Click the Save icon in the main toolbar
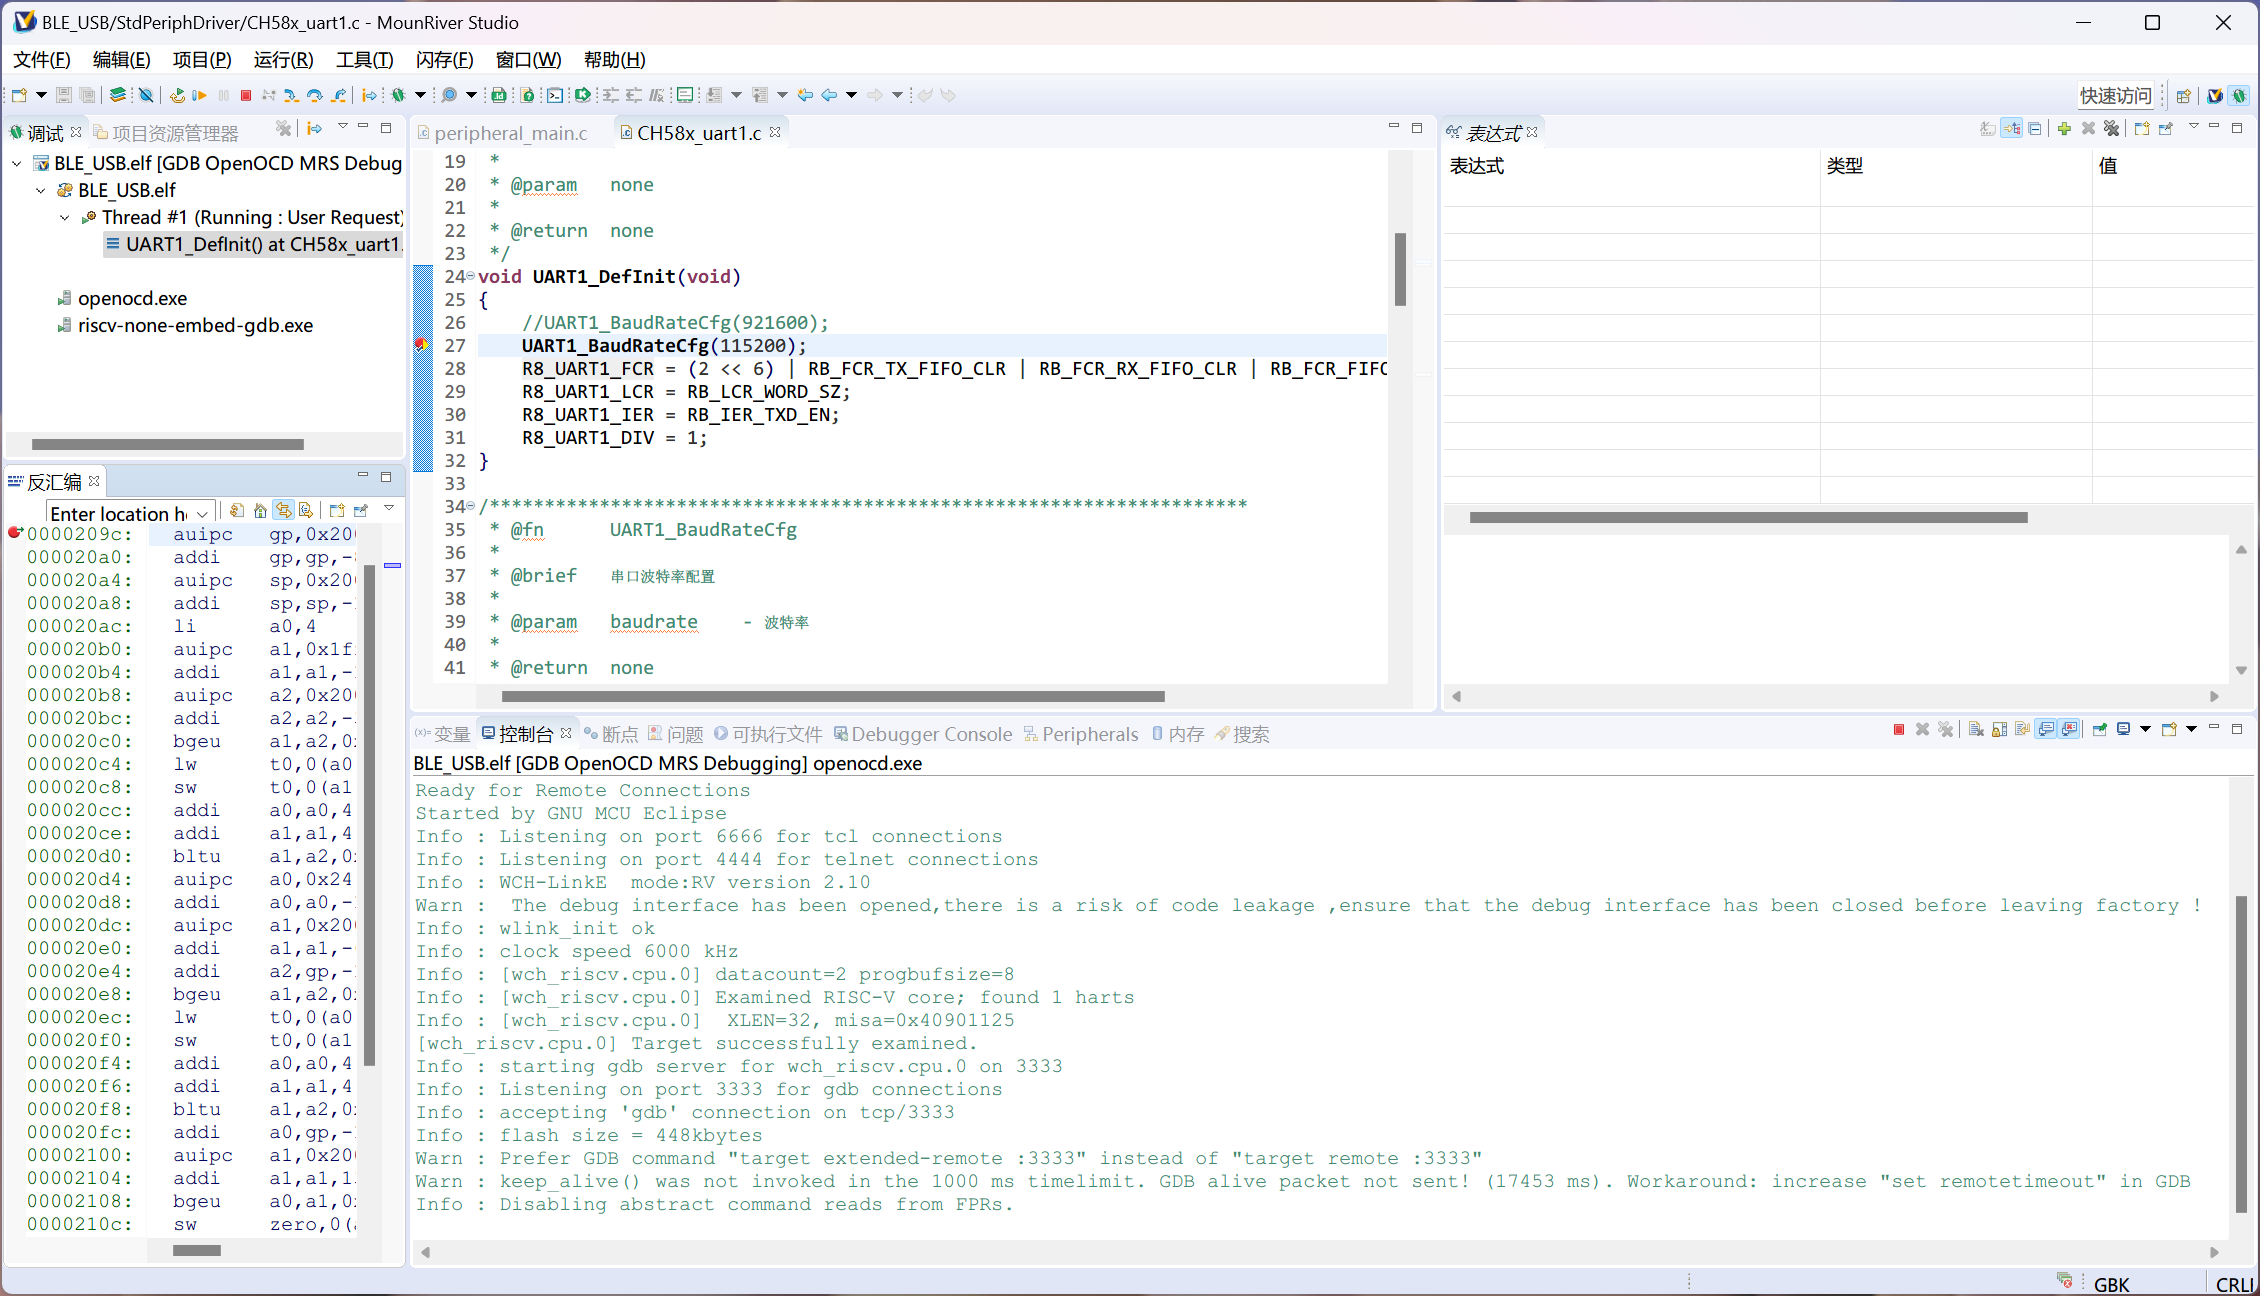Screen dimensions: 2260x1296 63,95
